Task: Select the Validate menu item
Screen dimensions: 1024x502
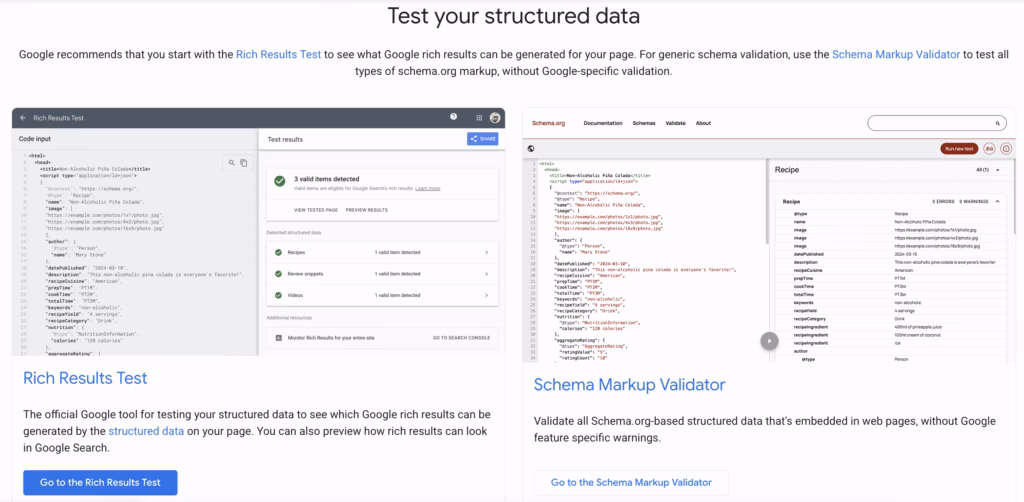Action: pos(675,123)
